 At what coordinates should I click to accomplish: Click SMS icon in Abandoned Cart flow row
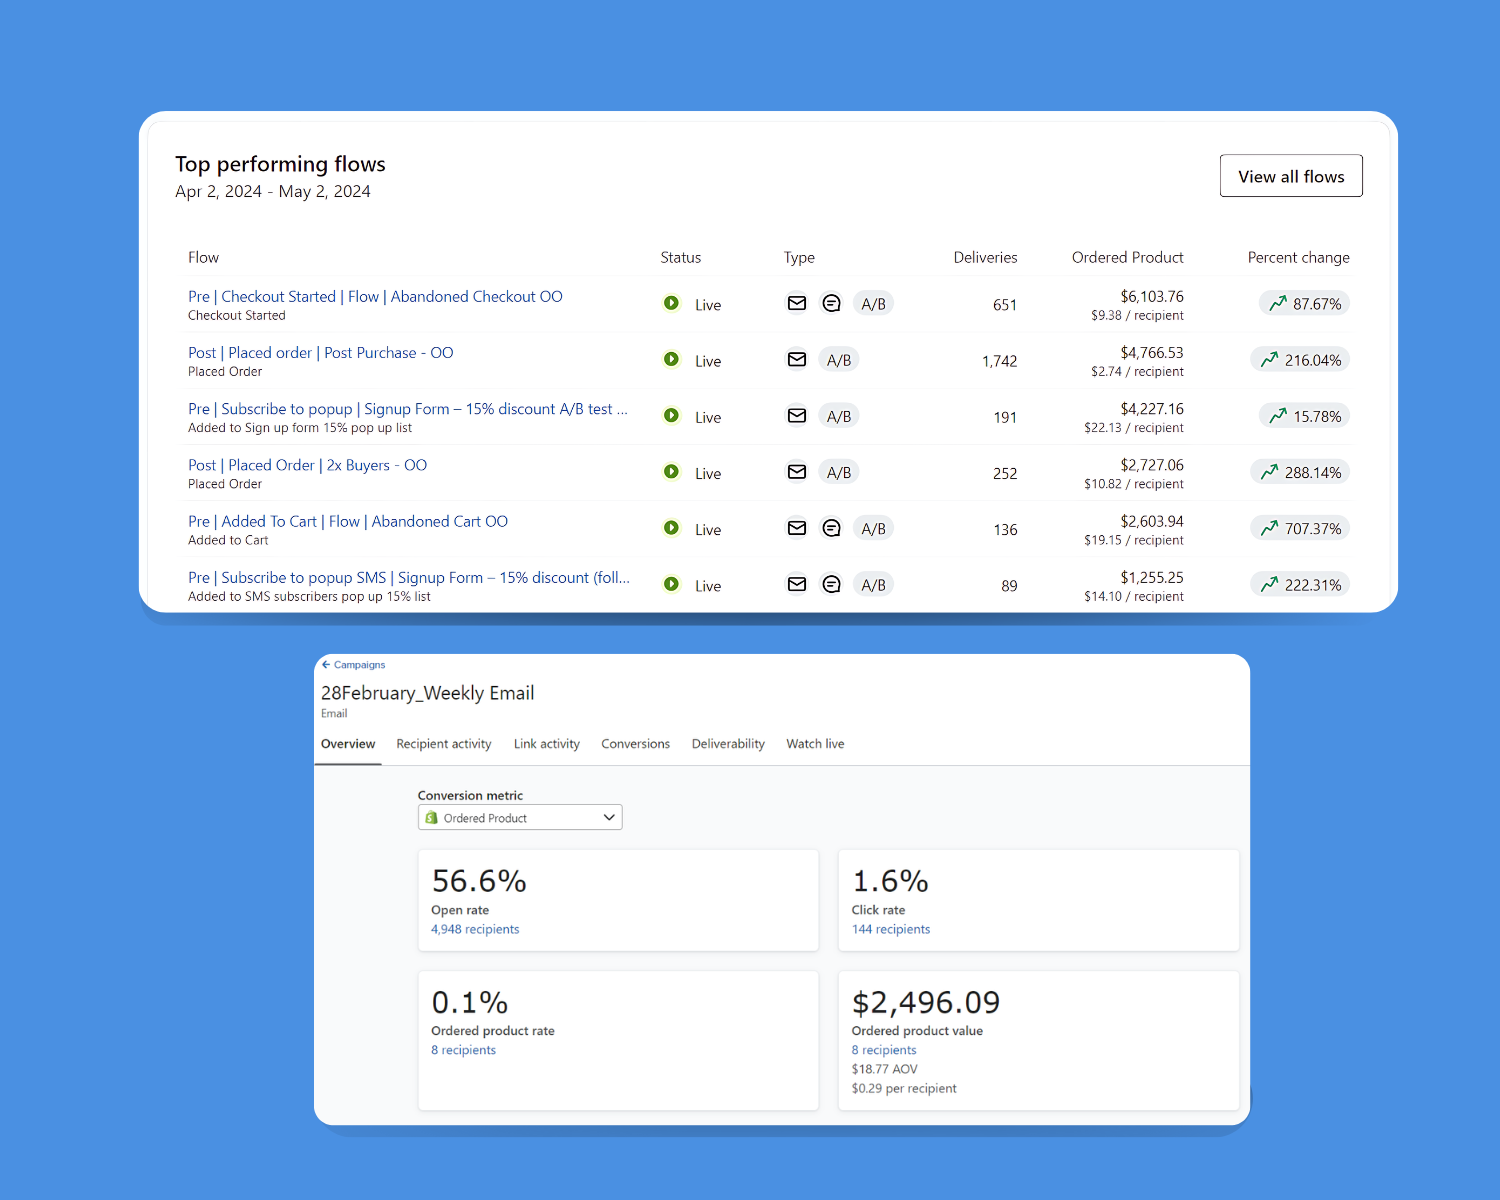[x=831, y=528]
